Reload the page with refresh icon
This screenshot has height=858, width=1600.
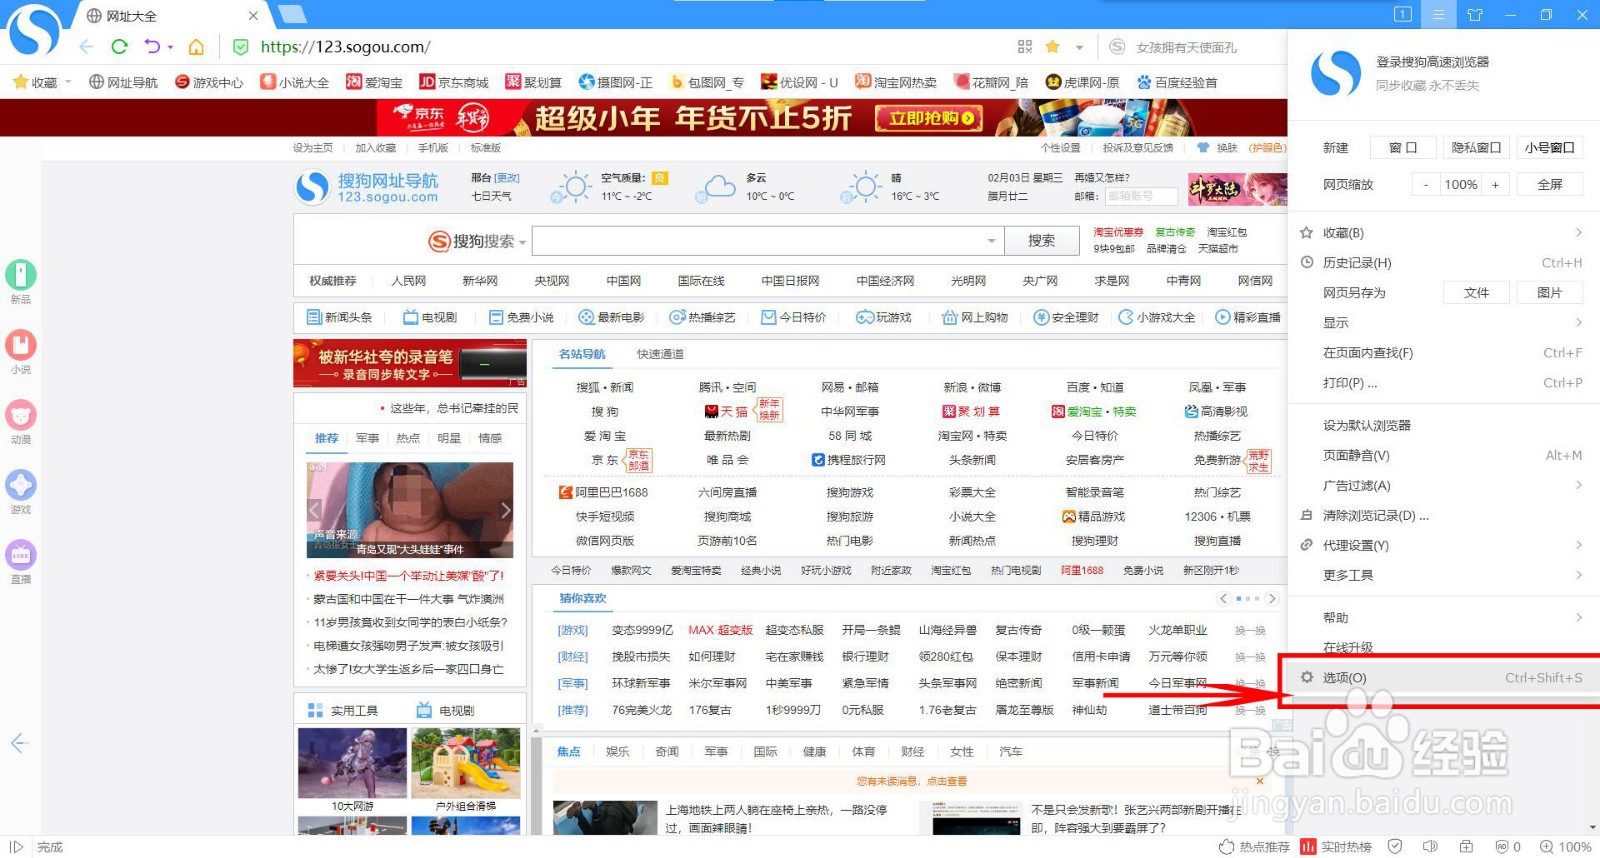point(119,47)
